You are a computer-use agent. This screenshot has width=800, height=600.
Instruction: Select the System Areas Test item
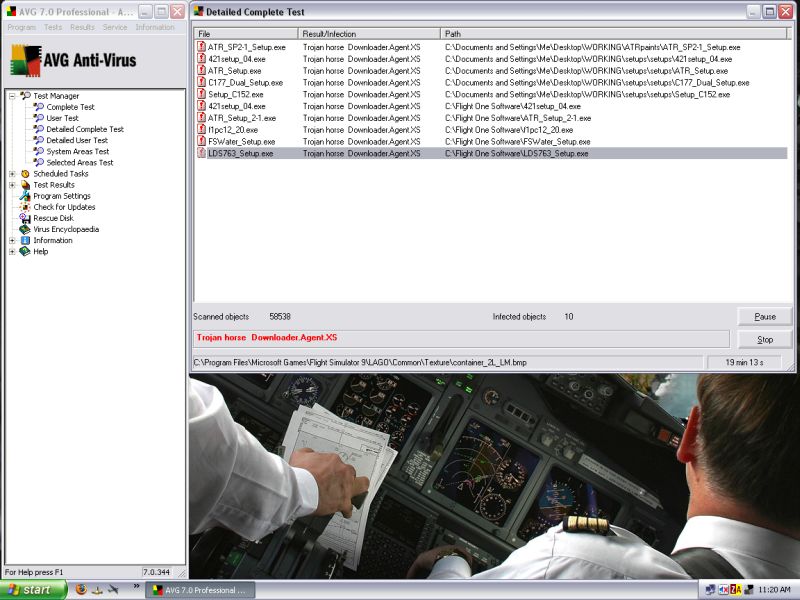(x=77, y=152)
